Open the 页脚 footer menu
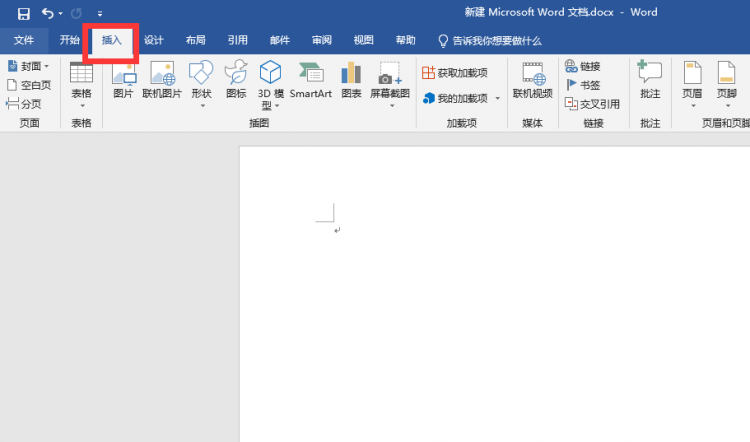The image size is (750, 442). pyautogui.click(x=727, y=85)
